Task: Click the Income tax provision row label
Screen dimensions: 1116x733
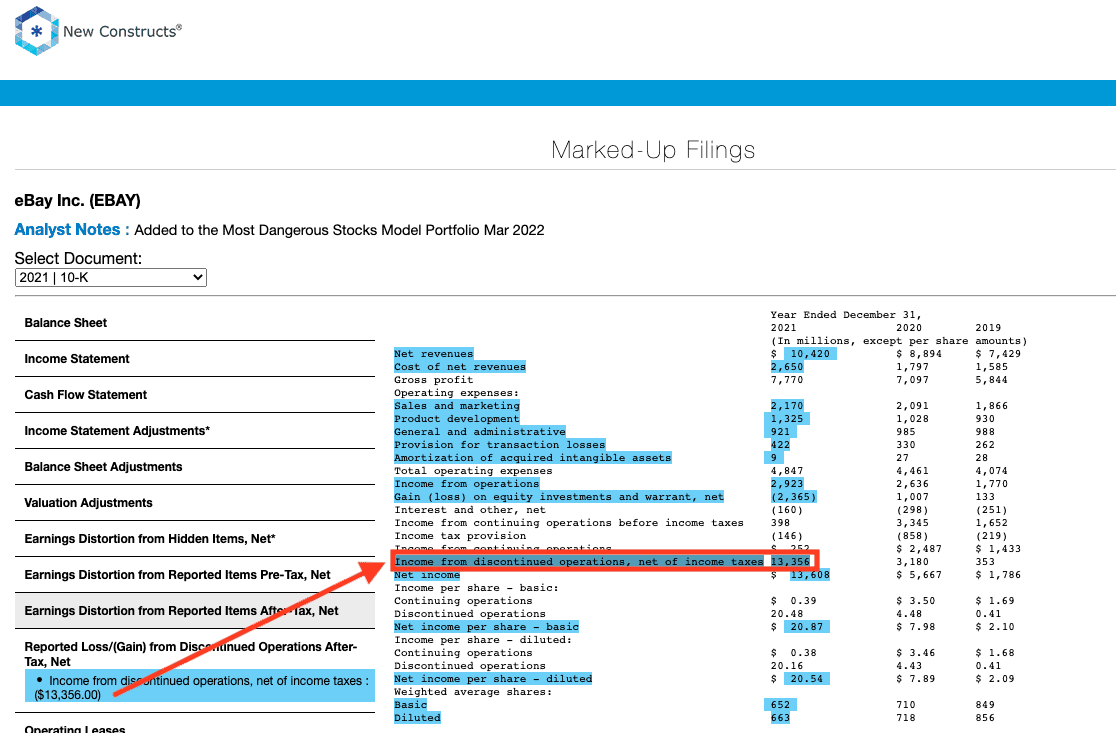Action: pos(460,535)
